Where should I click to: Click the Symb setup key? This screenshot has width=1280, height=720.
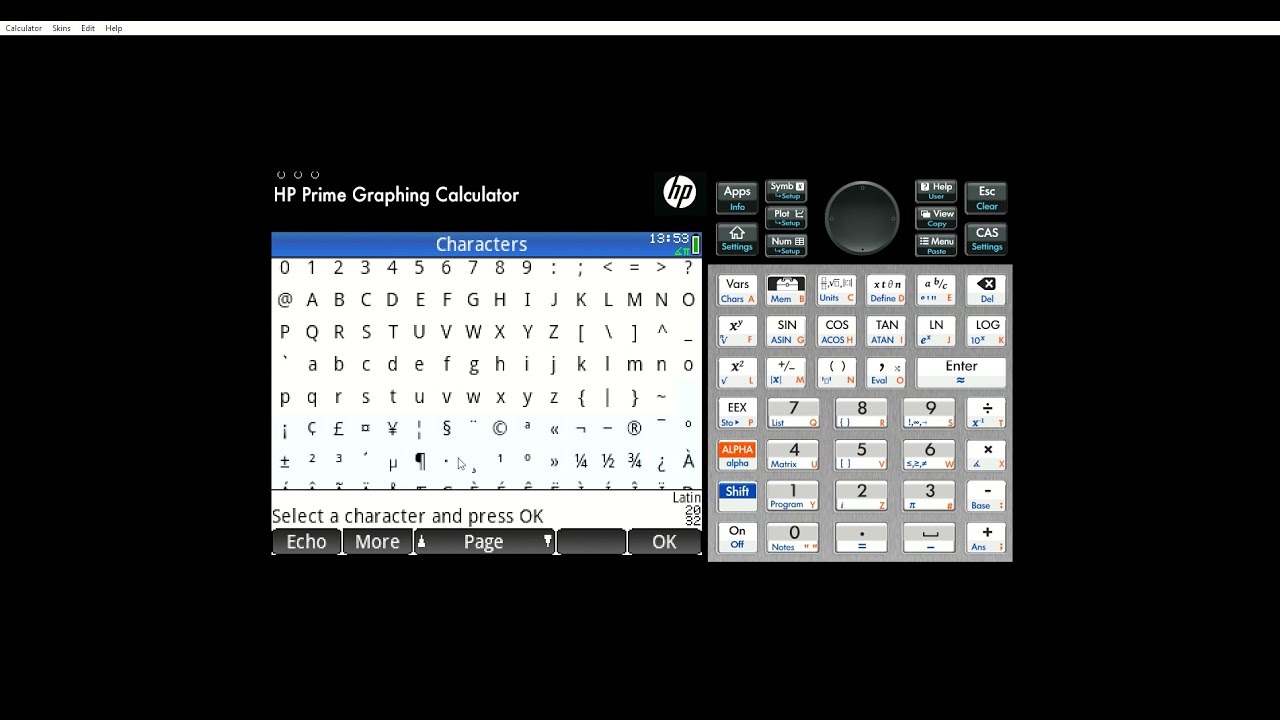tap(787, 190)
